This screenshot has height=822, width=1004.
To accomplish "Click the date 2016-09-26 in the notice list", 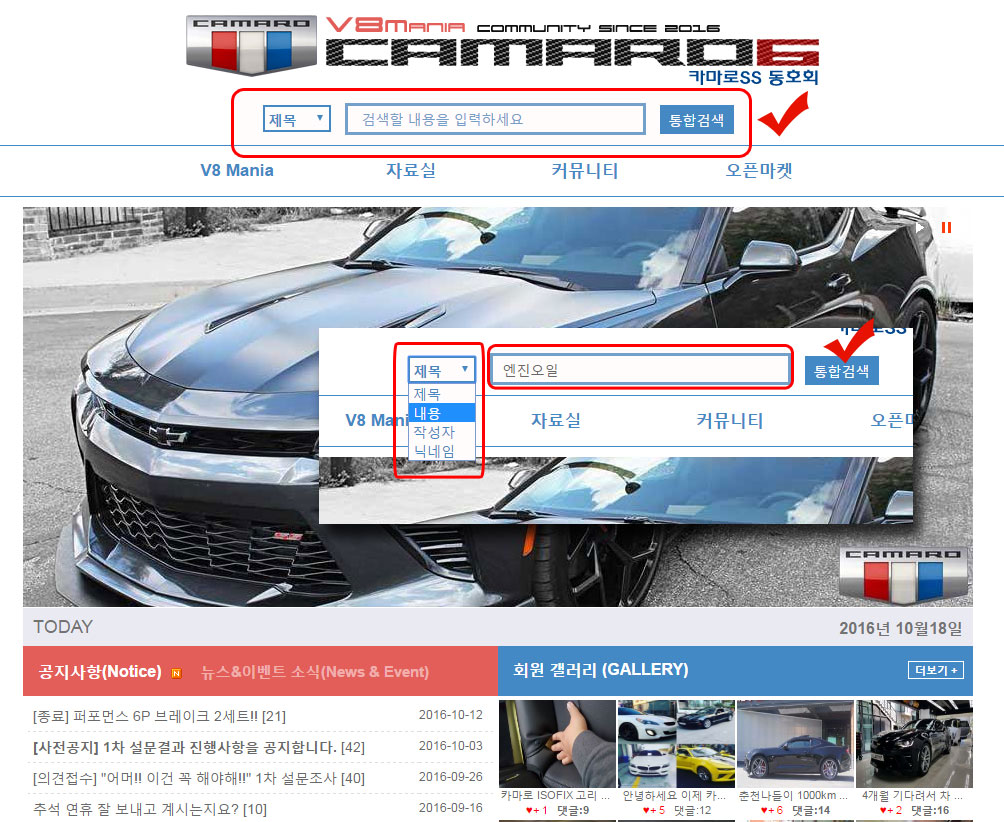I will pos(451,777).
